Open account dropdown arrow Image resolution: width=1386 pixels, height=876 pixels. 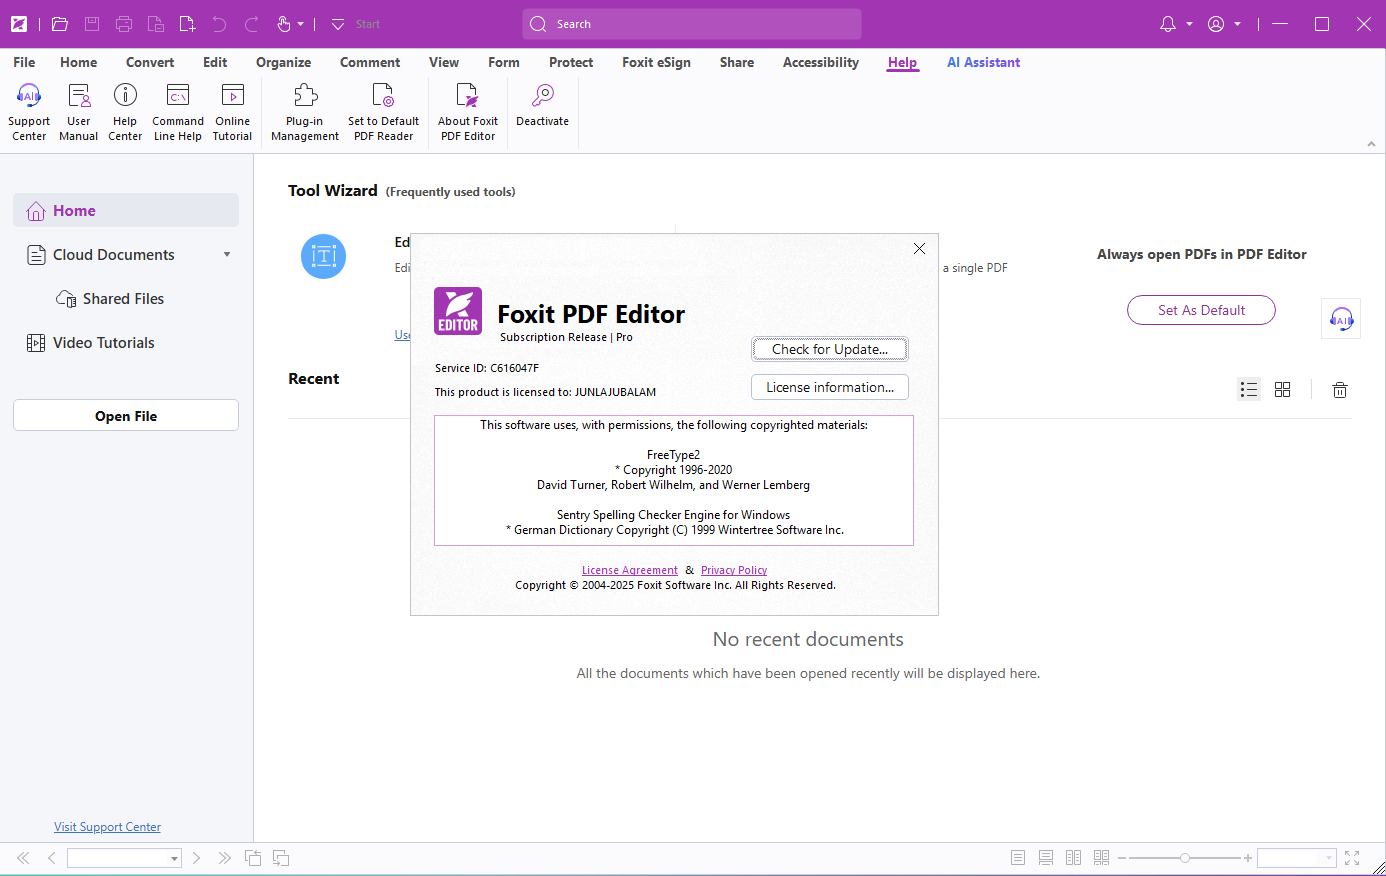point(1237,24)
